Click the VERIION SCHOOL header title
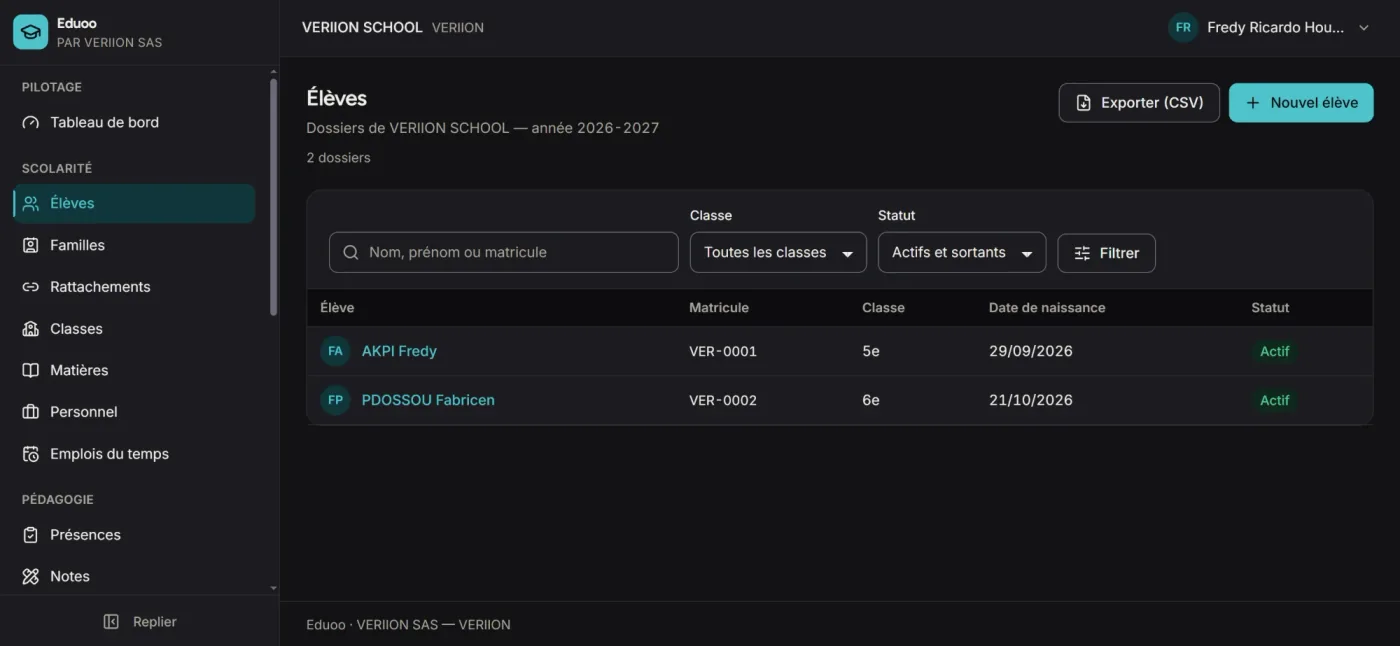This screenshot has width=1400, height=646. pos(362,28)
